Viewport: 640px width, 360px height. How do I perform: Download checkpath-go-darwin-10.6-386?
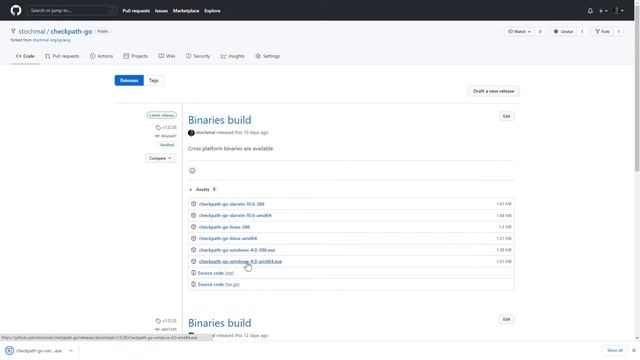tap(231, 204)
